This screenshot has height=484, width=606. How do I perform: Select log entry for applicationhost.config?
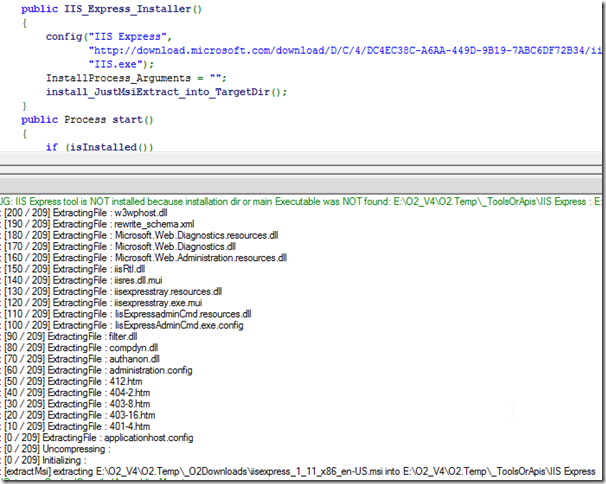tap(98, 437)
